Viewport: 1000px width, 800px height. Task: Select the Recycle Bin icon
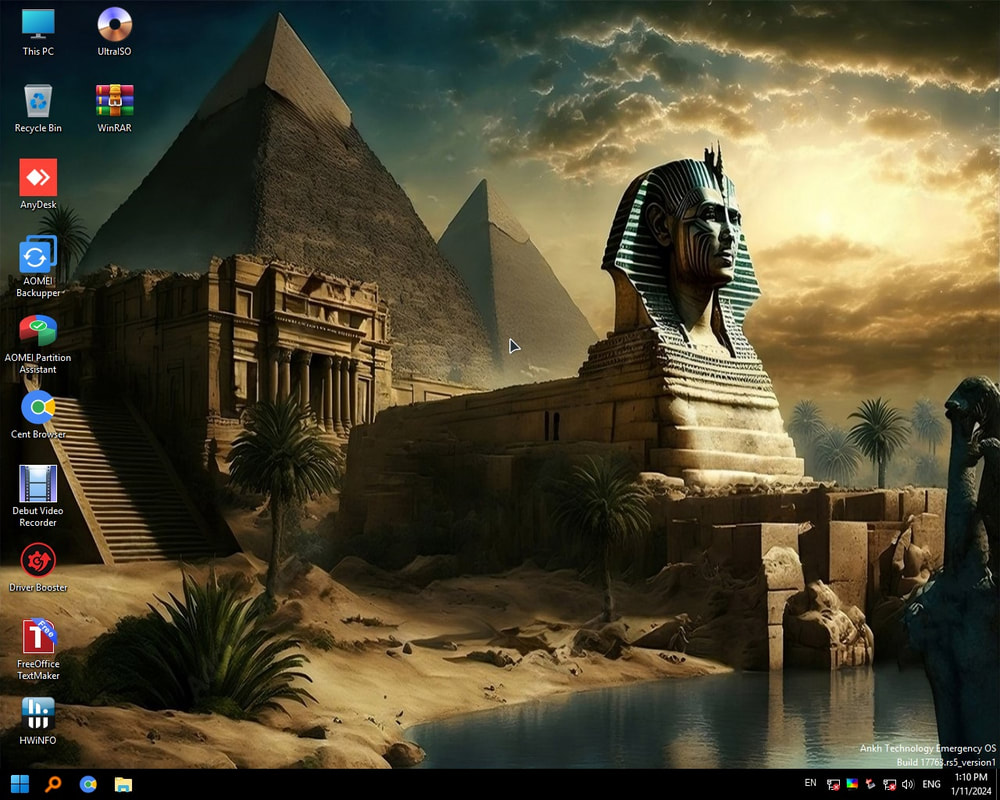38,101
